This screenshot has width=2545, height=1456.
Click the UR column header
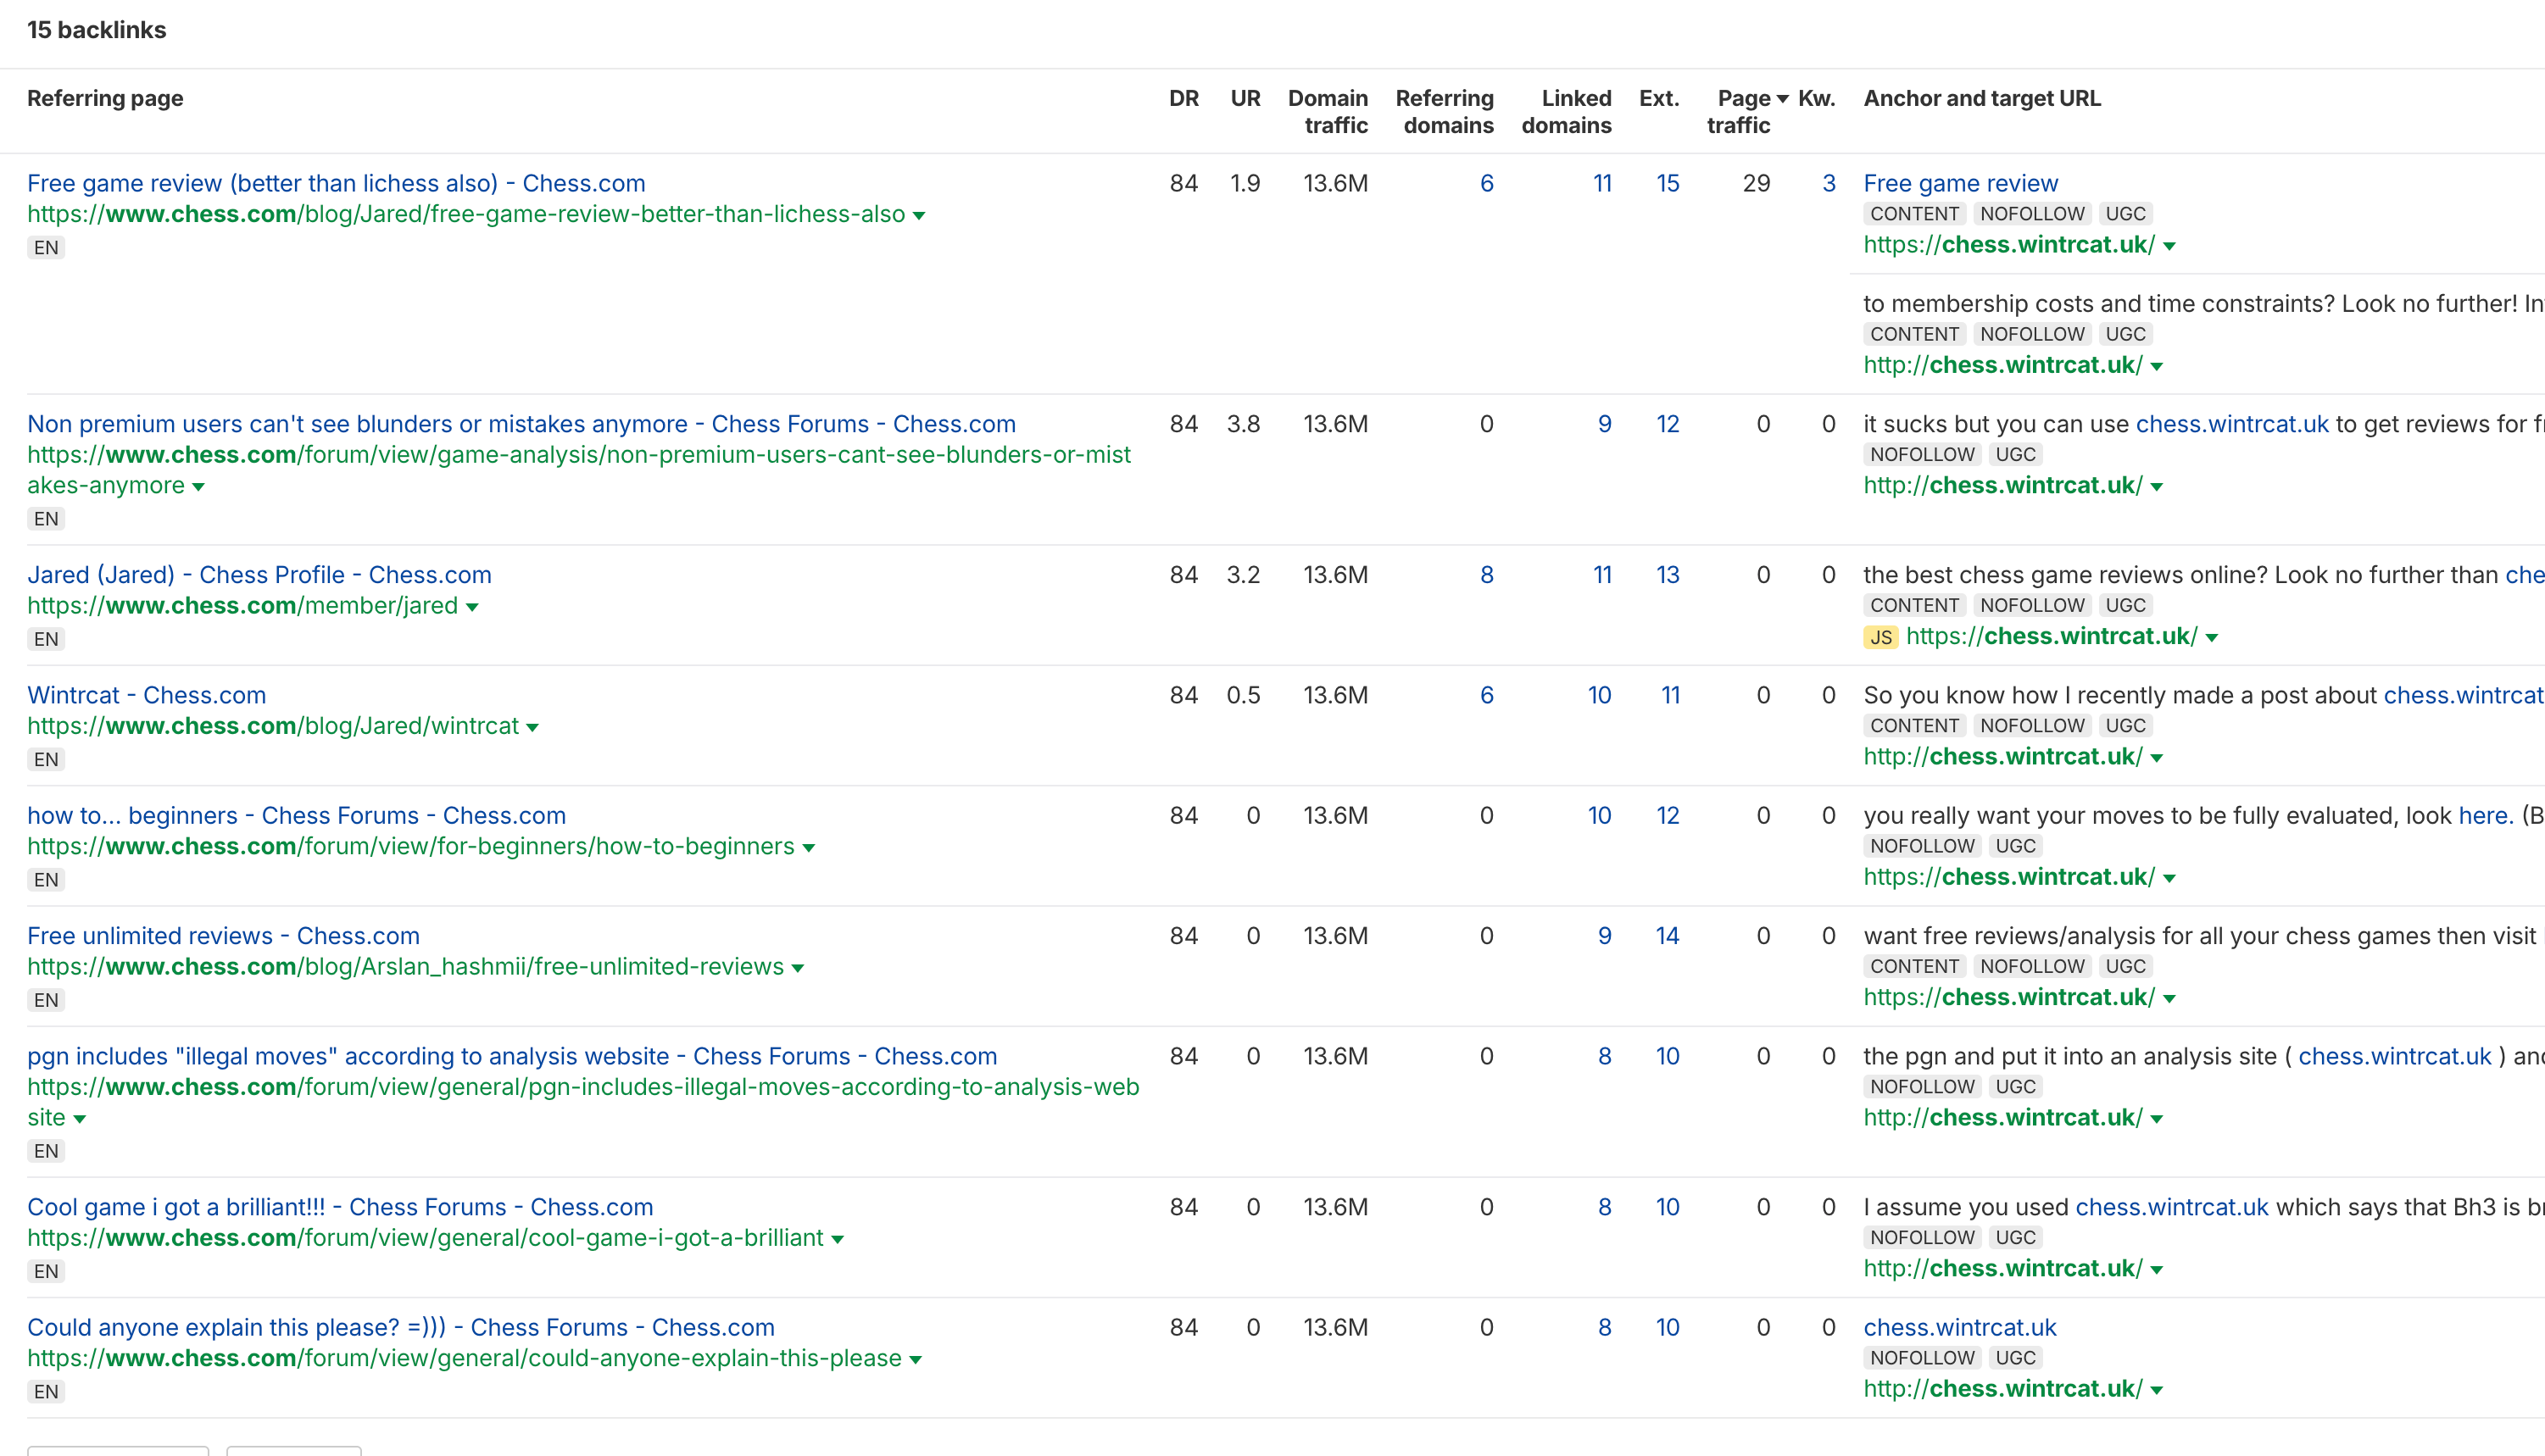[1245, 98]
